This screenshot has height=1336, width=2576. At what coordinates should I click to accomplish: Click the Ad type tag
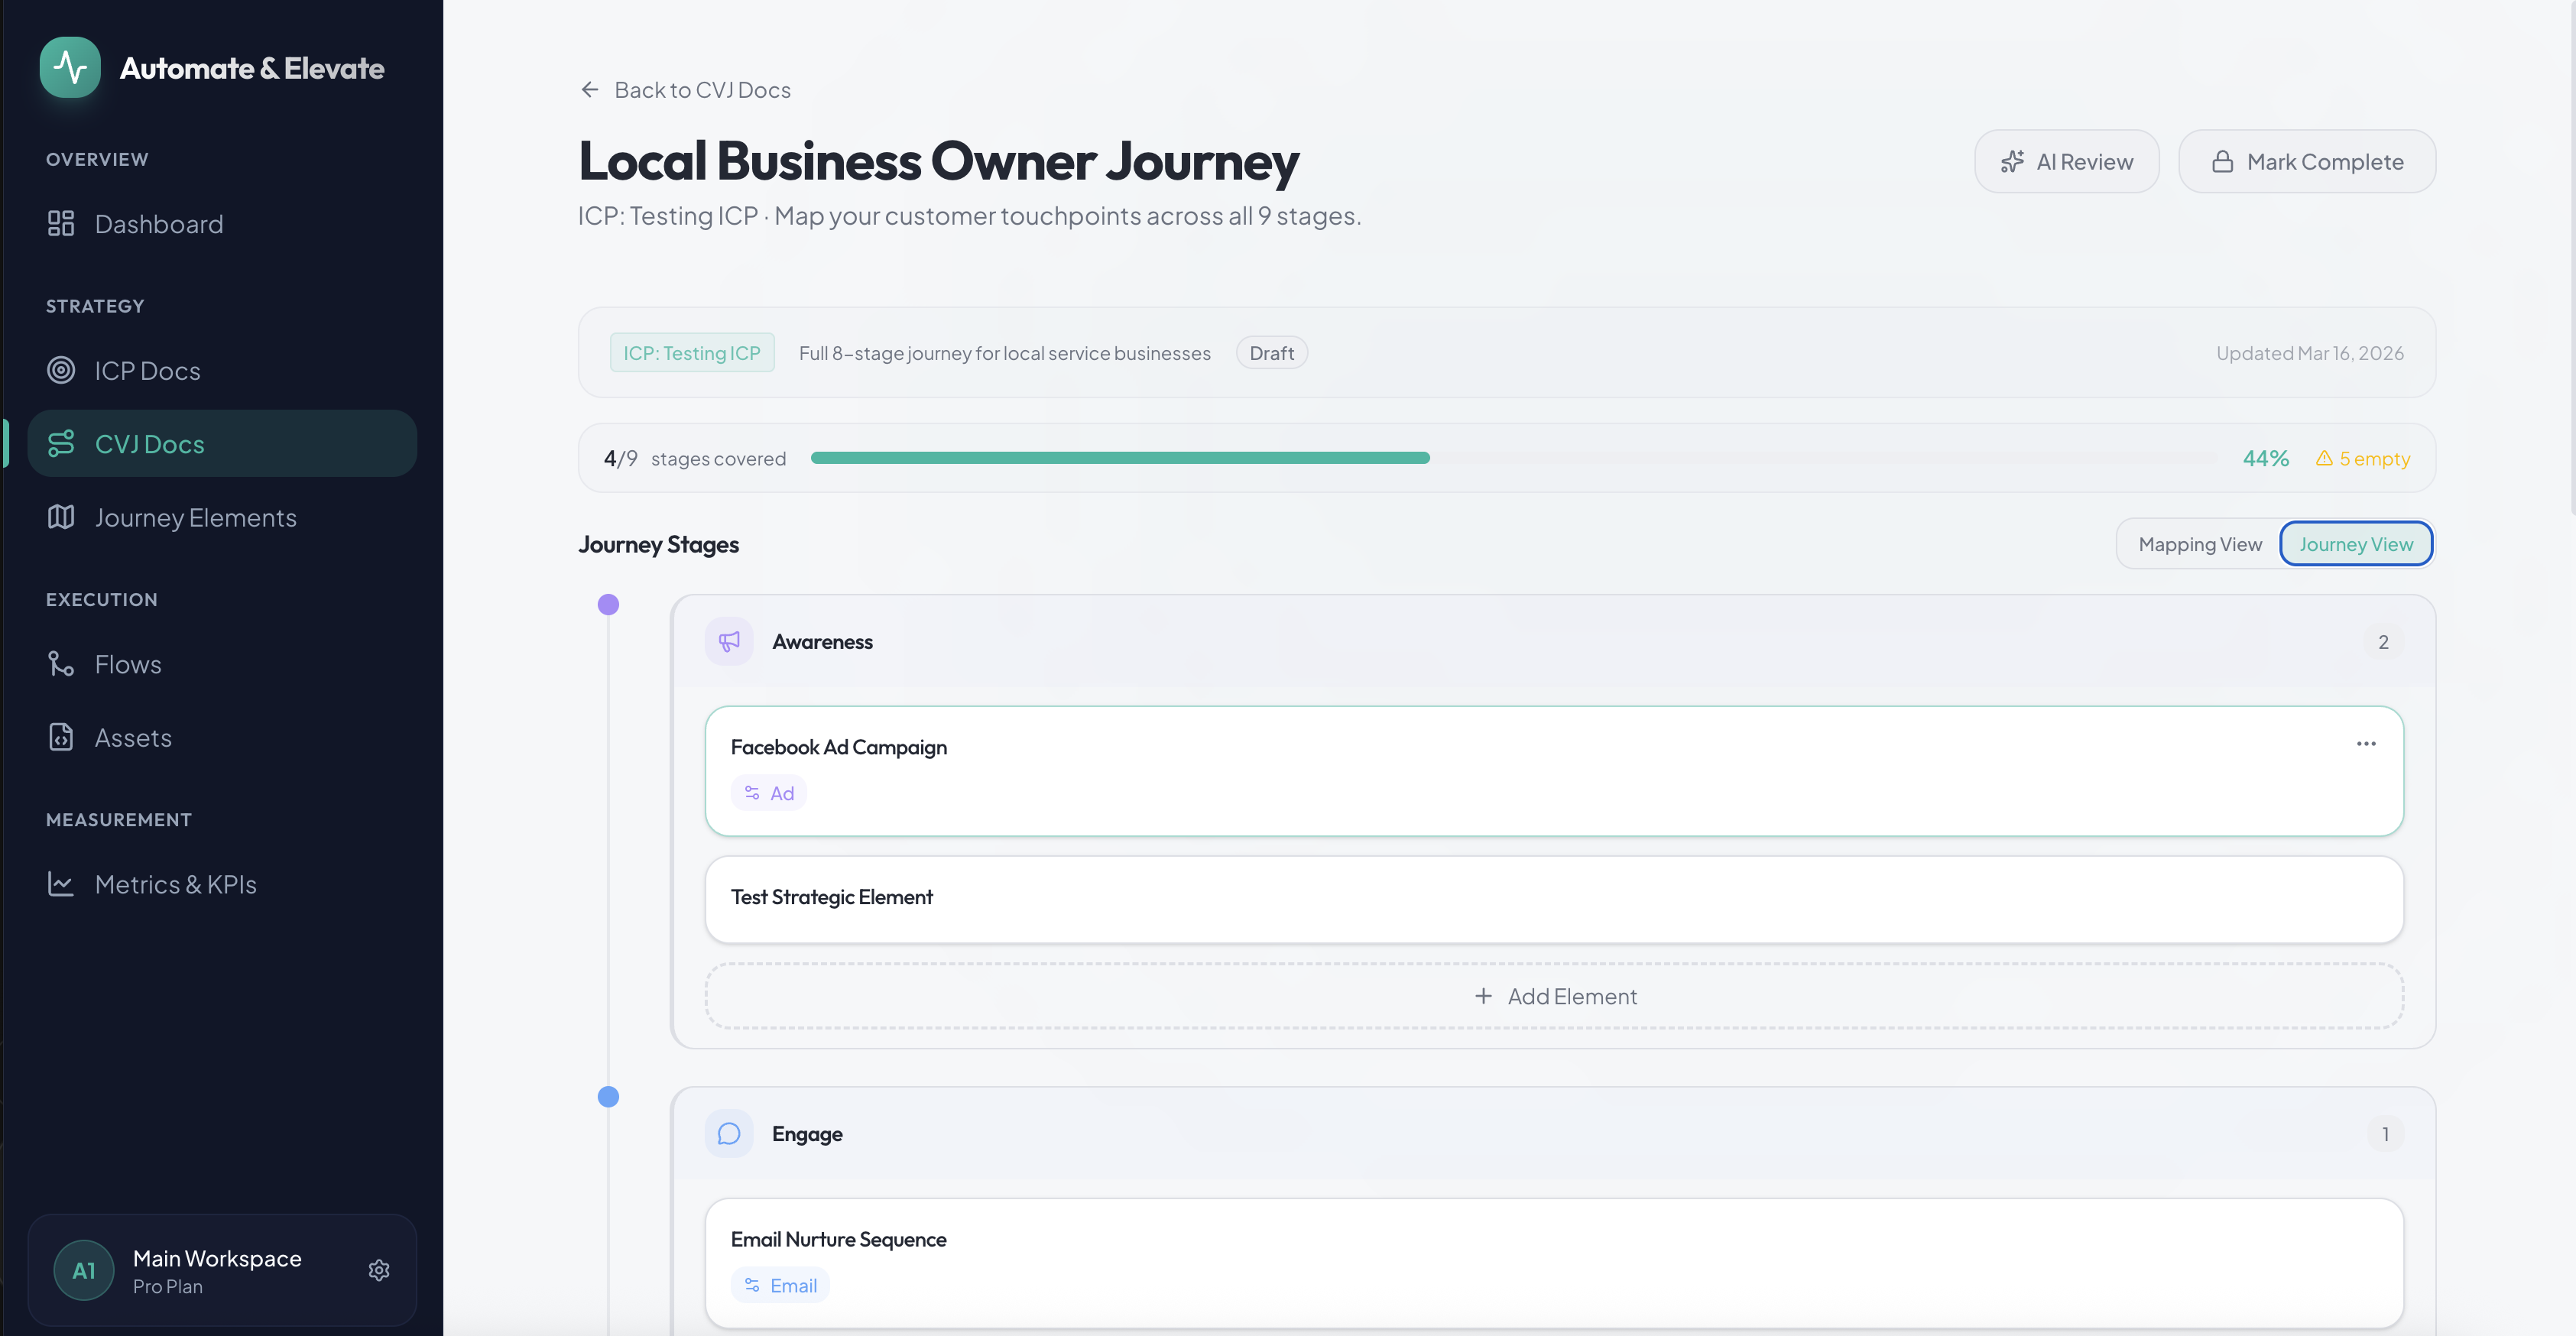click(x=769, y=793)
